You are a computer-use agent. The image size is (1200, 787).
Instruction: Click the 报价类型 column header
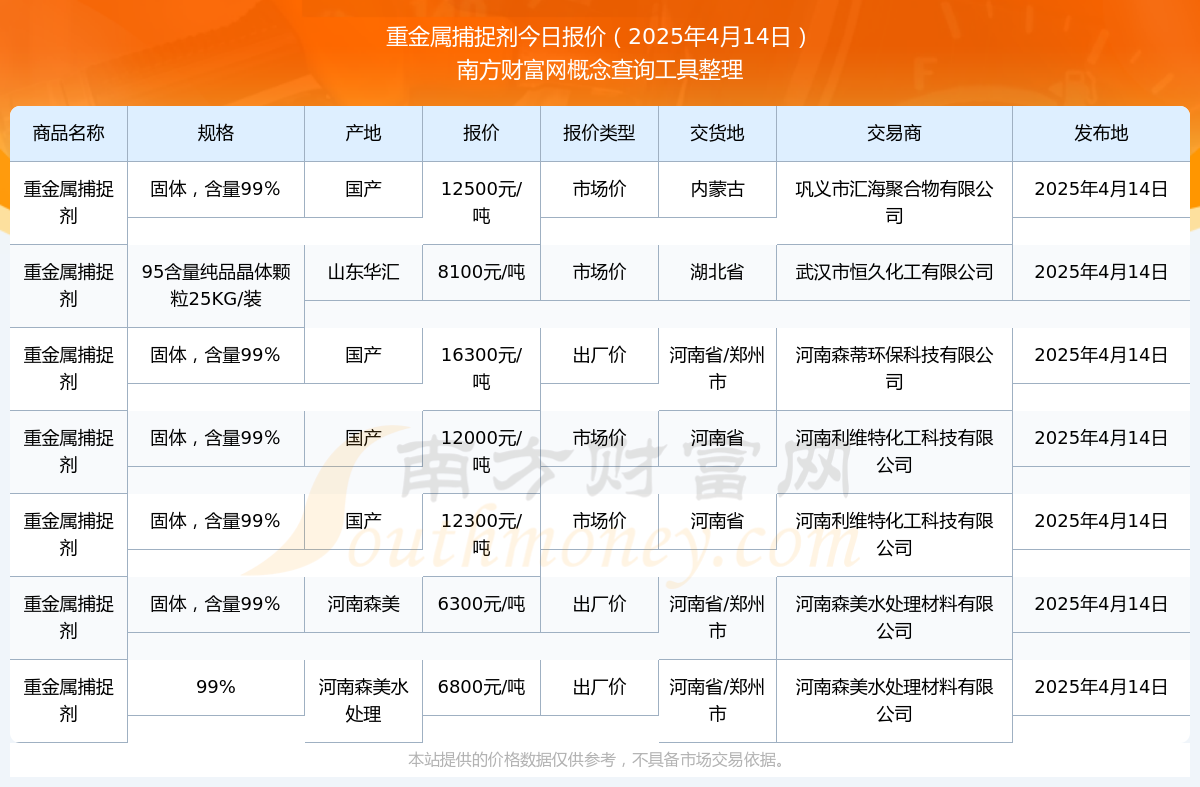[x=599, y=133]
